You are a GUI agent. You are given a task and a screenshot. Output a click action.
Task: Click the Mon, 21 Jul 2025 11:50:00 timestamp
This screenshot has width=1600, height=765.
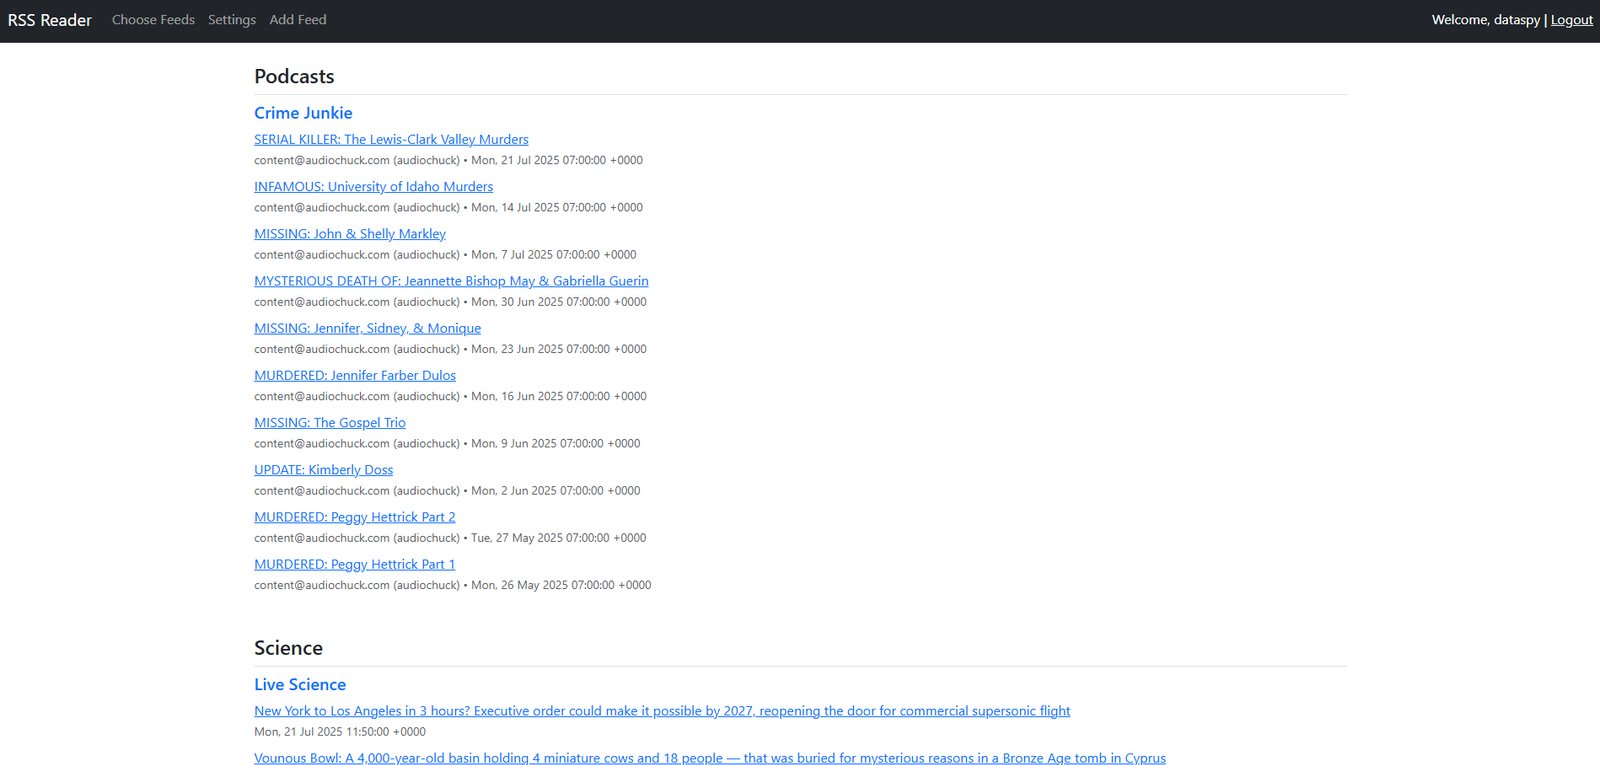(340, 732)
